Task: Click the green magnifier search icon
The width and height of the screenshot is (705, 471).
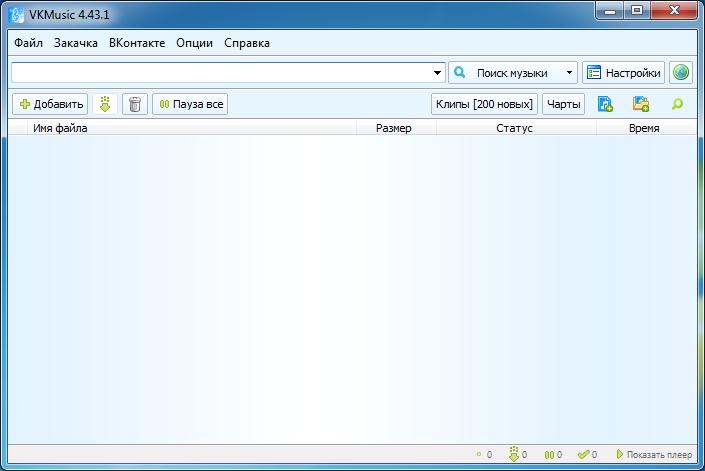Action: (677, 104)
